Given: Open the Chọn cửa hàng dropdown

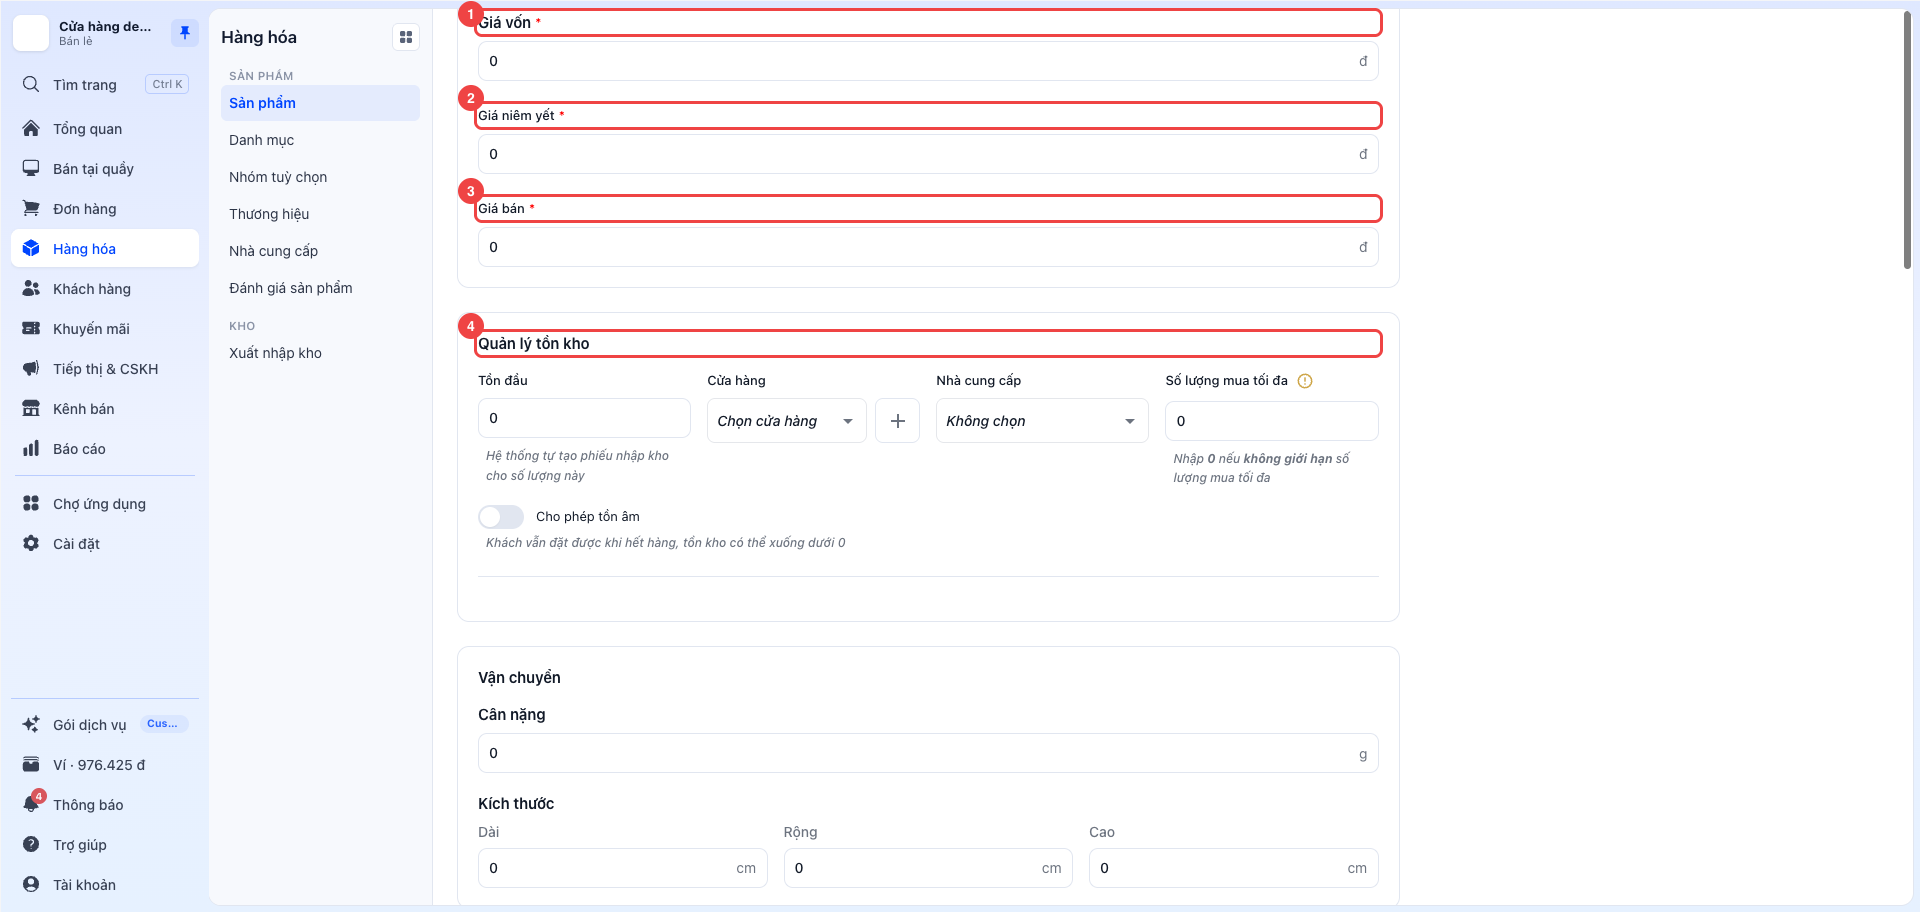Looking at the screenshot, I should click(786, 421).
